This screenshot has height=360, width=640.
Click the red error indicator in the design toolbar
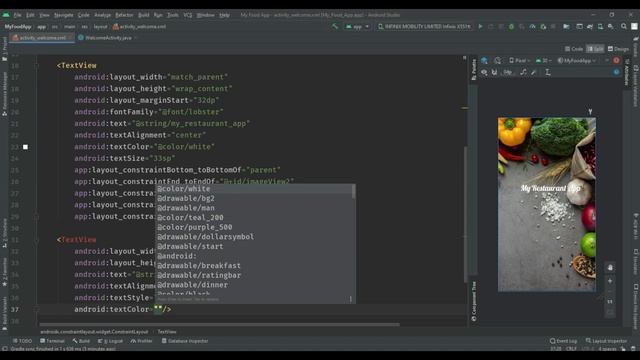616,60
